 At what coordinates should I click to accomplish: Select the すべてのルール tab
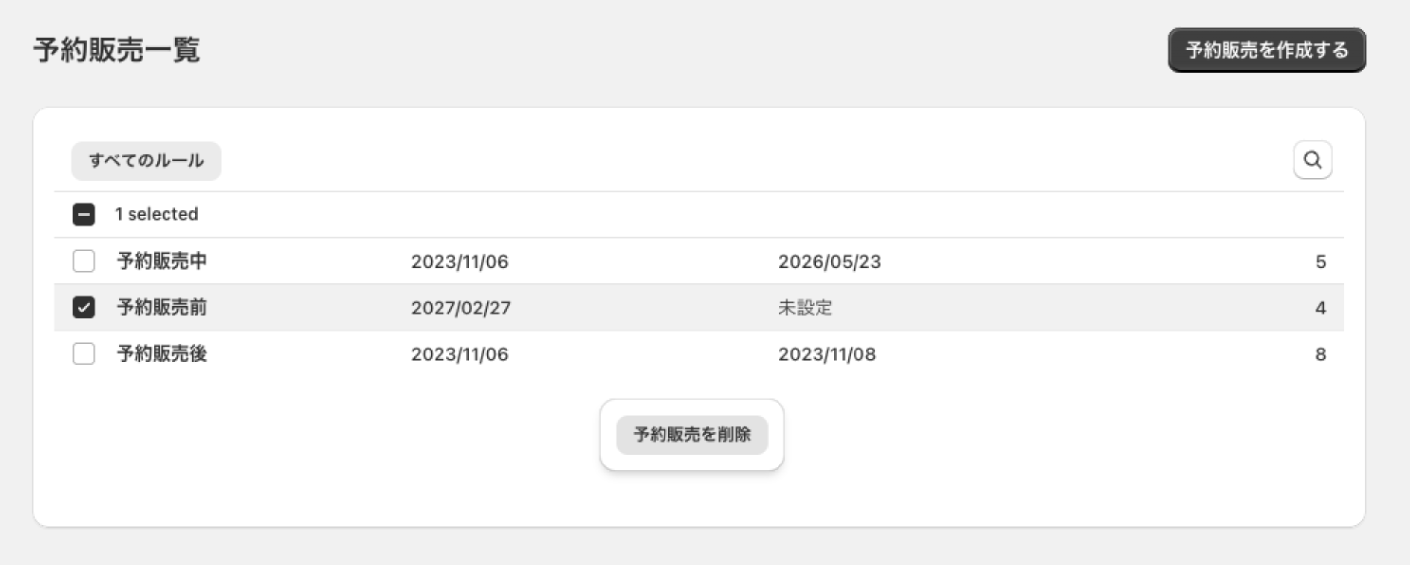[x=146, y=161]
